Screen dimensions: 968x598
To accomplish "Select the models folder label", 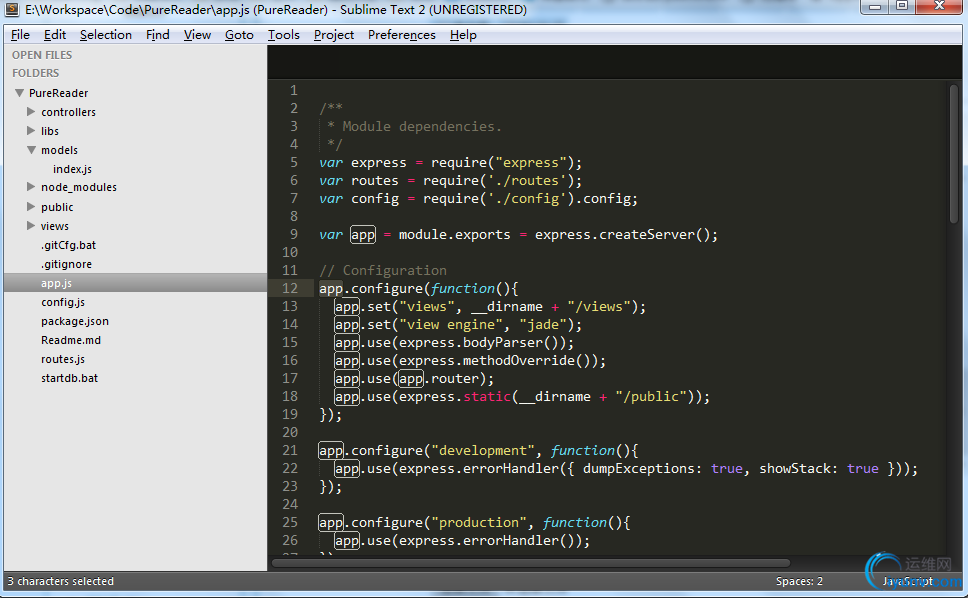I will point(59,150).
